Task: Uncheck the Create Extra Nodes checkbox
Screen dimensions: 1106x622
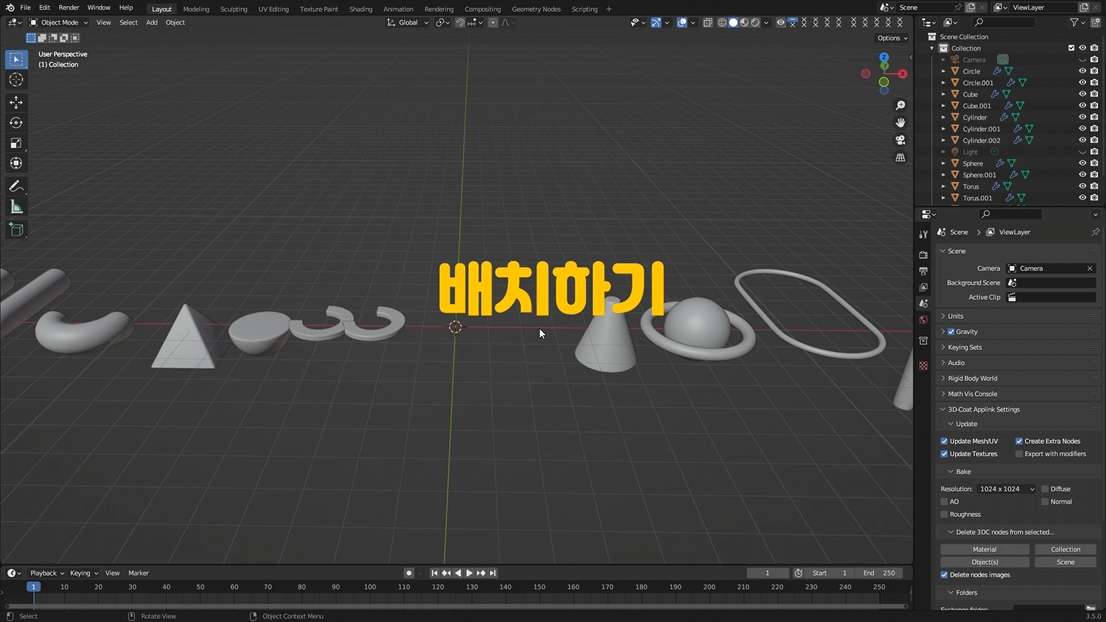Action: pos(1019,441)
